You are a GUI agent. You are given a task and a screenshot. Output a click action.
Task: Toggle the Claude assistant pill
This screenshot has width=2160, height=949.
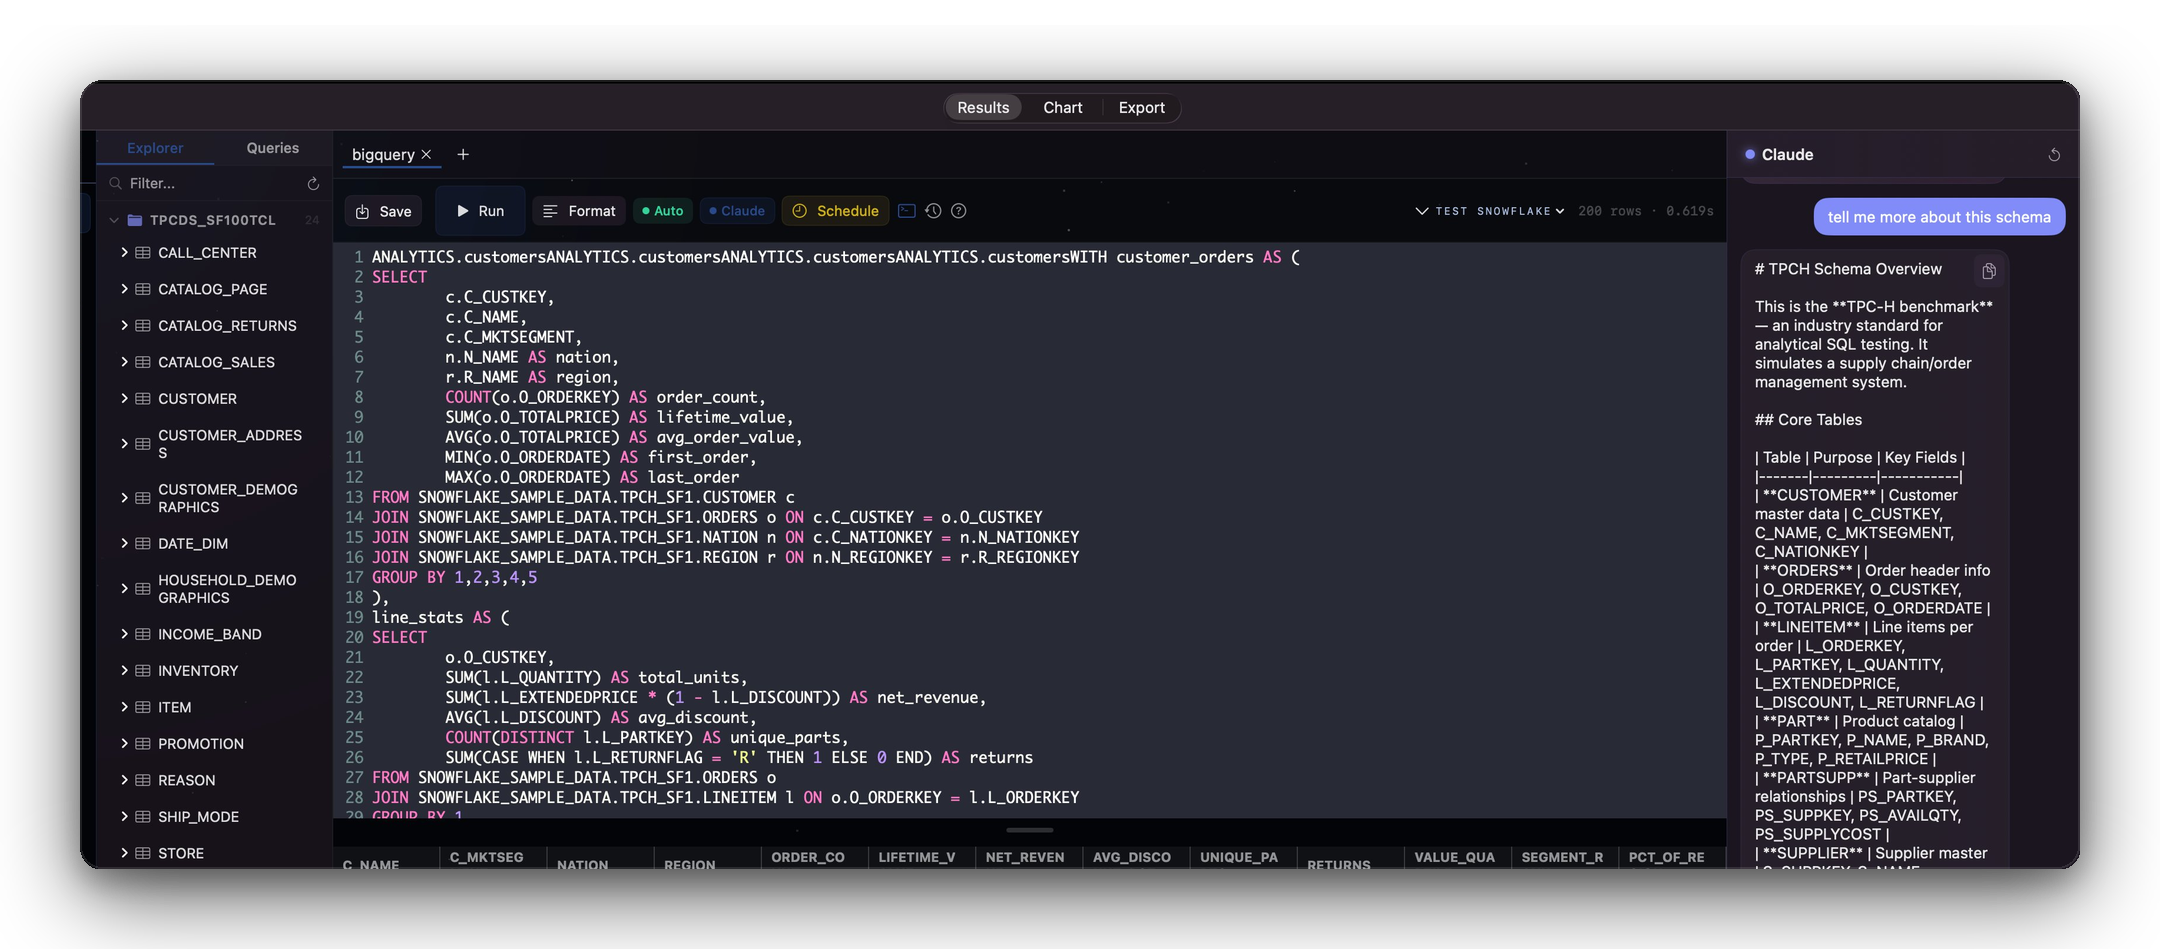pyautogui.click(x=737, y=211)
